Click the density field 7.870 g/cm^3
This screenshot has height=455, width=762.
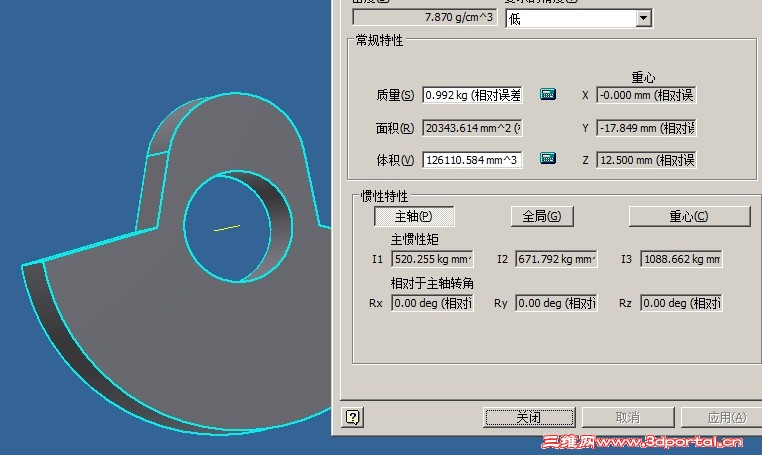click(425, 17)
